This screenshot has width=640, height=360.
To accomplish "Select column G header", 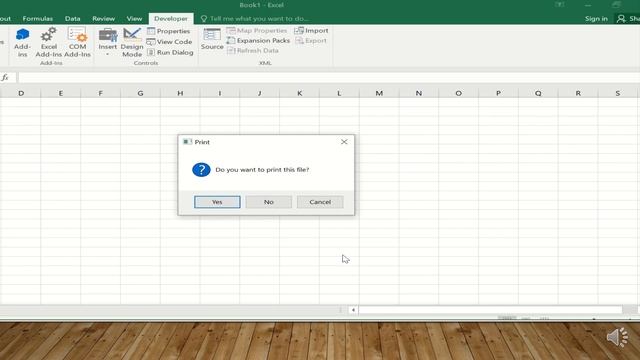I will coord(140,93).
